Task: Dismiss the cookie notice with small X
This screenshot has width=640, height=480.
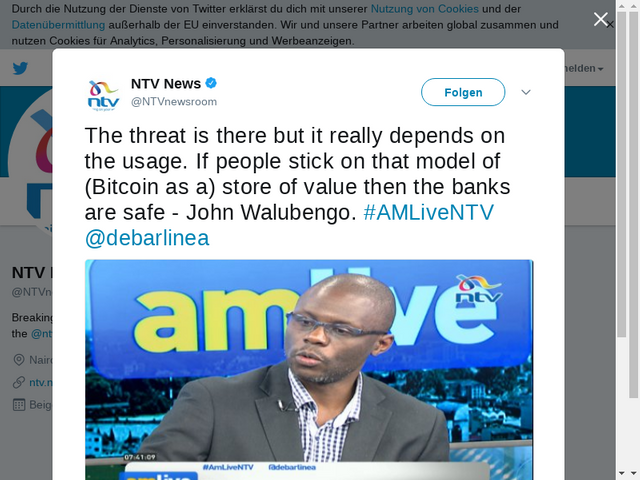Action: (610, 25)
